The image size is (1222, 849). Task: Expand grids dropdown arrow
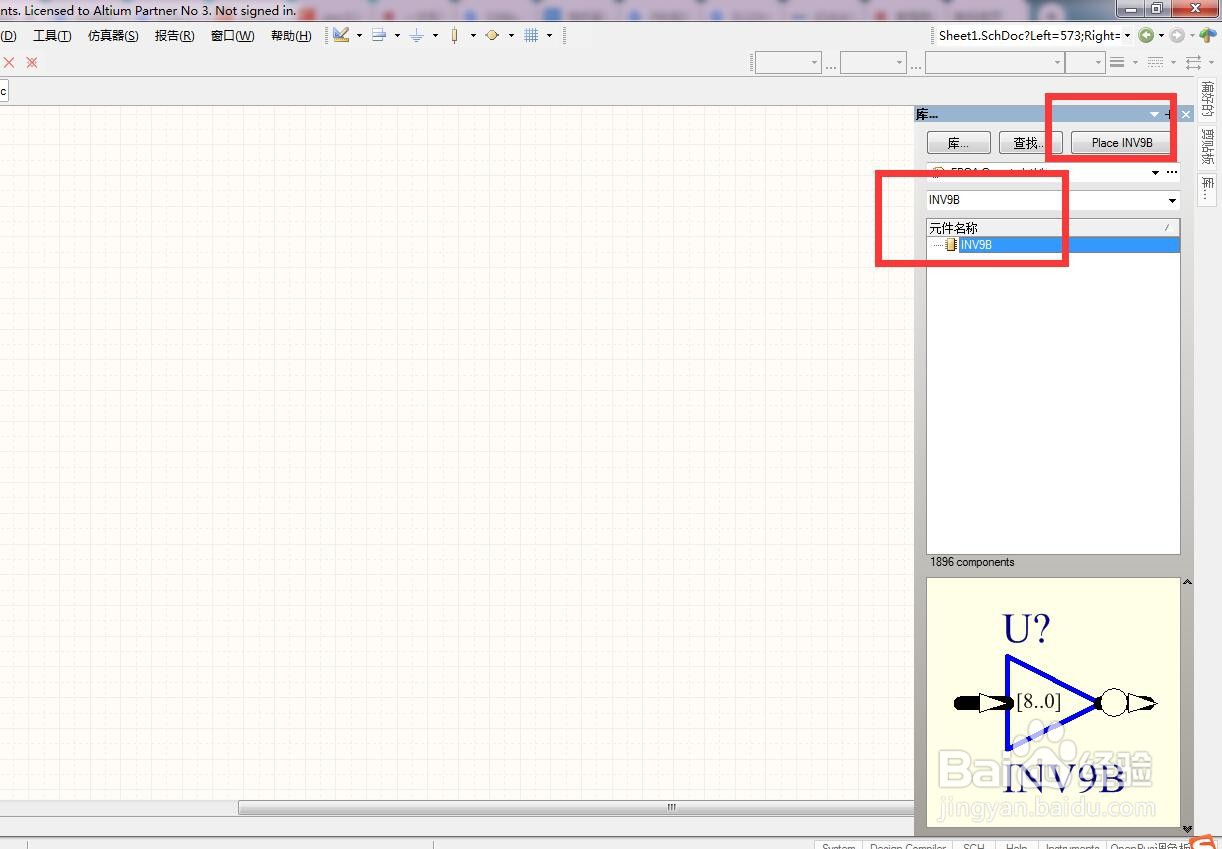point(549,35)
